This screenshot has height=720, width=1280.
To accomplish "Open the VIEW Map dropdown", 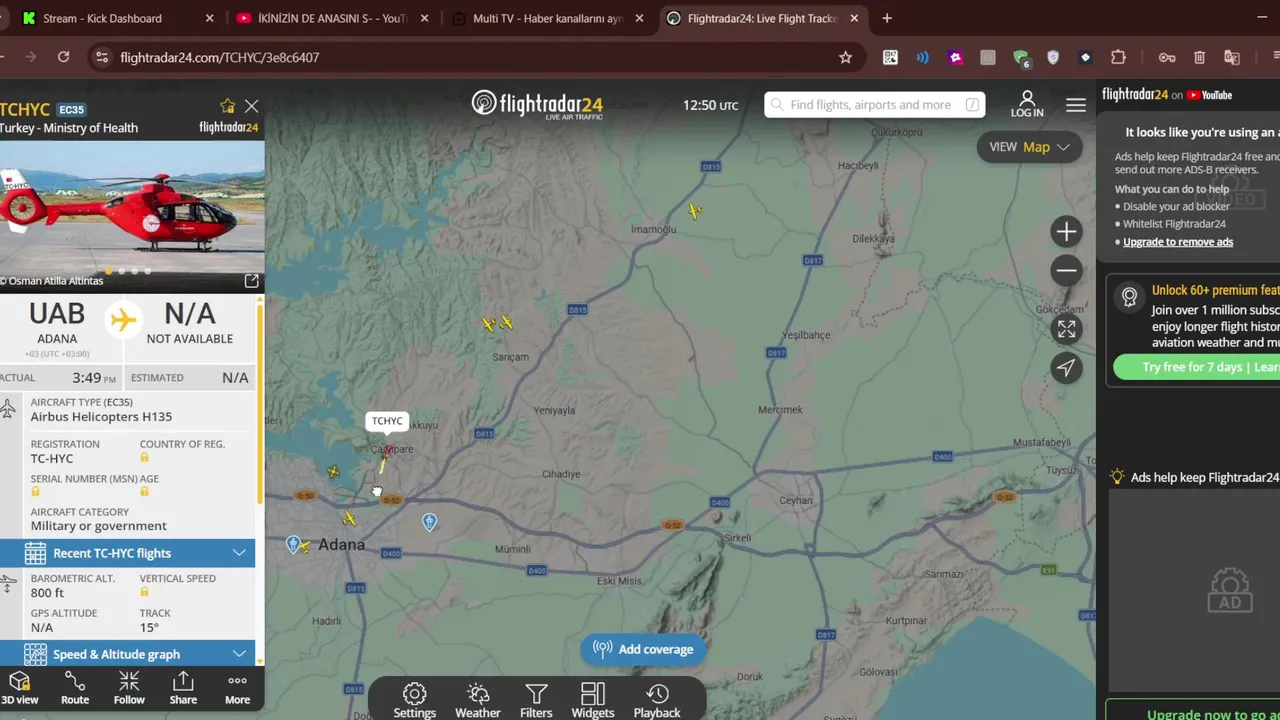I will (x=1029, y=147).
